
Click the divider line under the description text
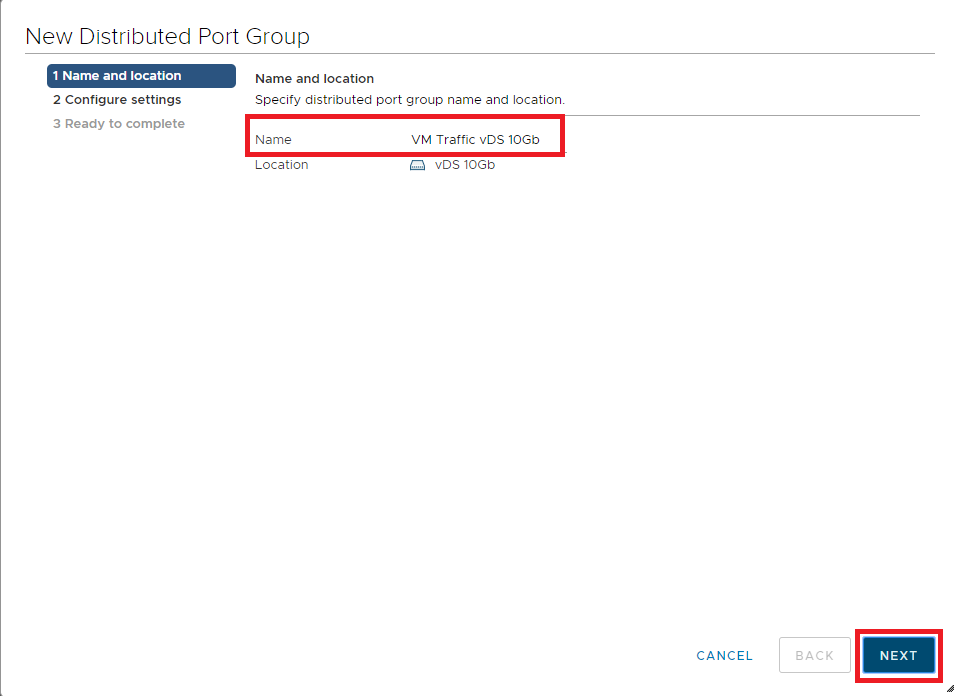click(x=586, y=115)
